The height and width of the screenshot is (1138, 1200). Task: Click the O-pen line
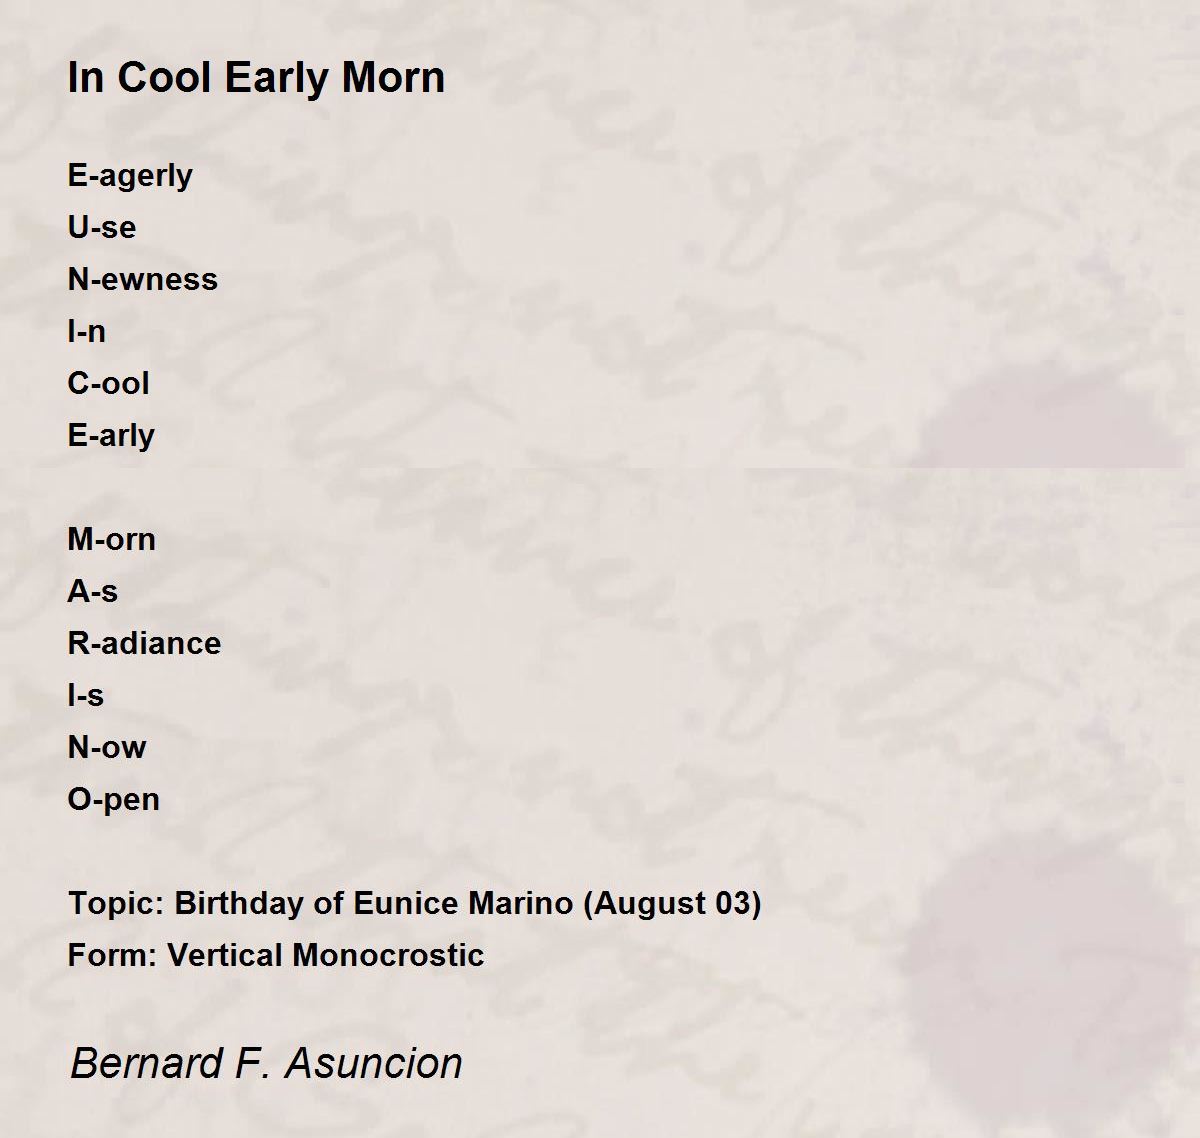pyautogui.click(x=114, y=800)
